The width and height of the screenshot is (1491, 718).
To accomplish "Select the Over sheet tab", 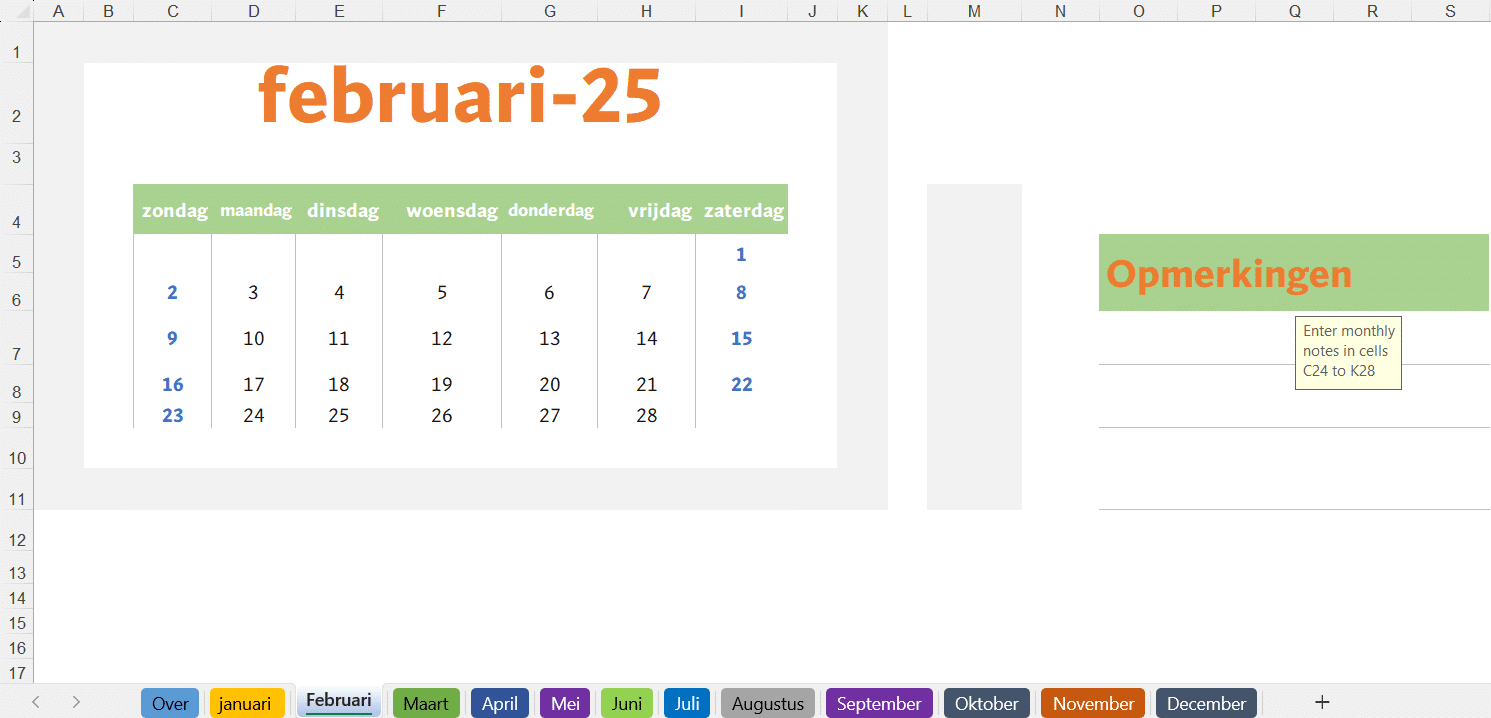I will [x=169, y=703].
